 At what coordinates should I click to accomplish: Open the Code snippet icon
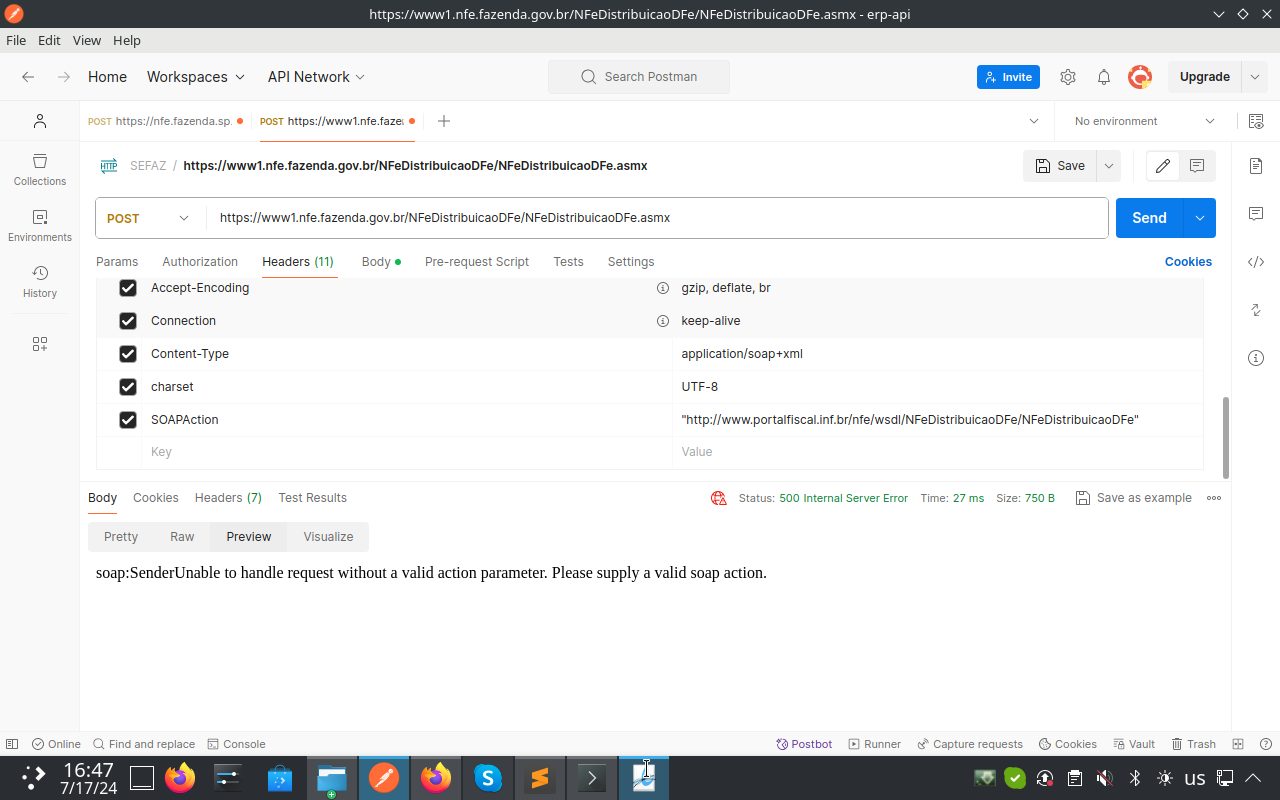(1256, 262)
